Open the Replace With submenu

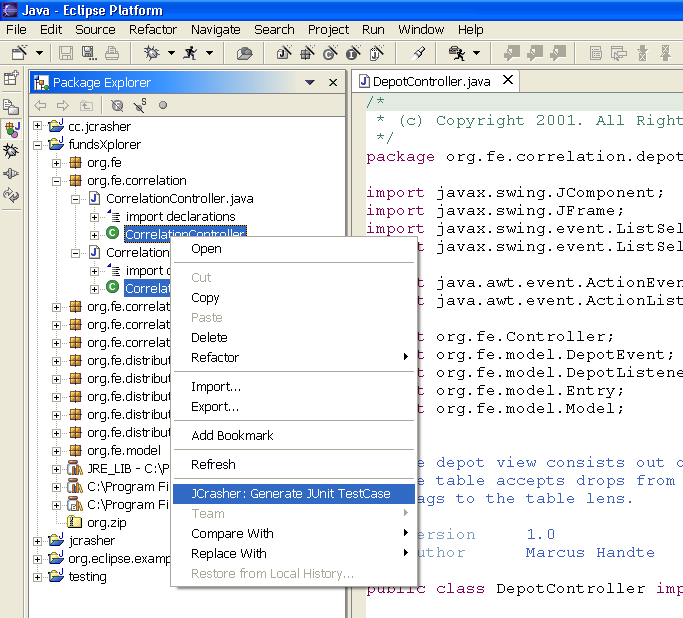294,554
